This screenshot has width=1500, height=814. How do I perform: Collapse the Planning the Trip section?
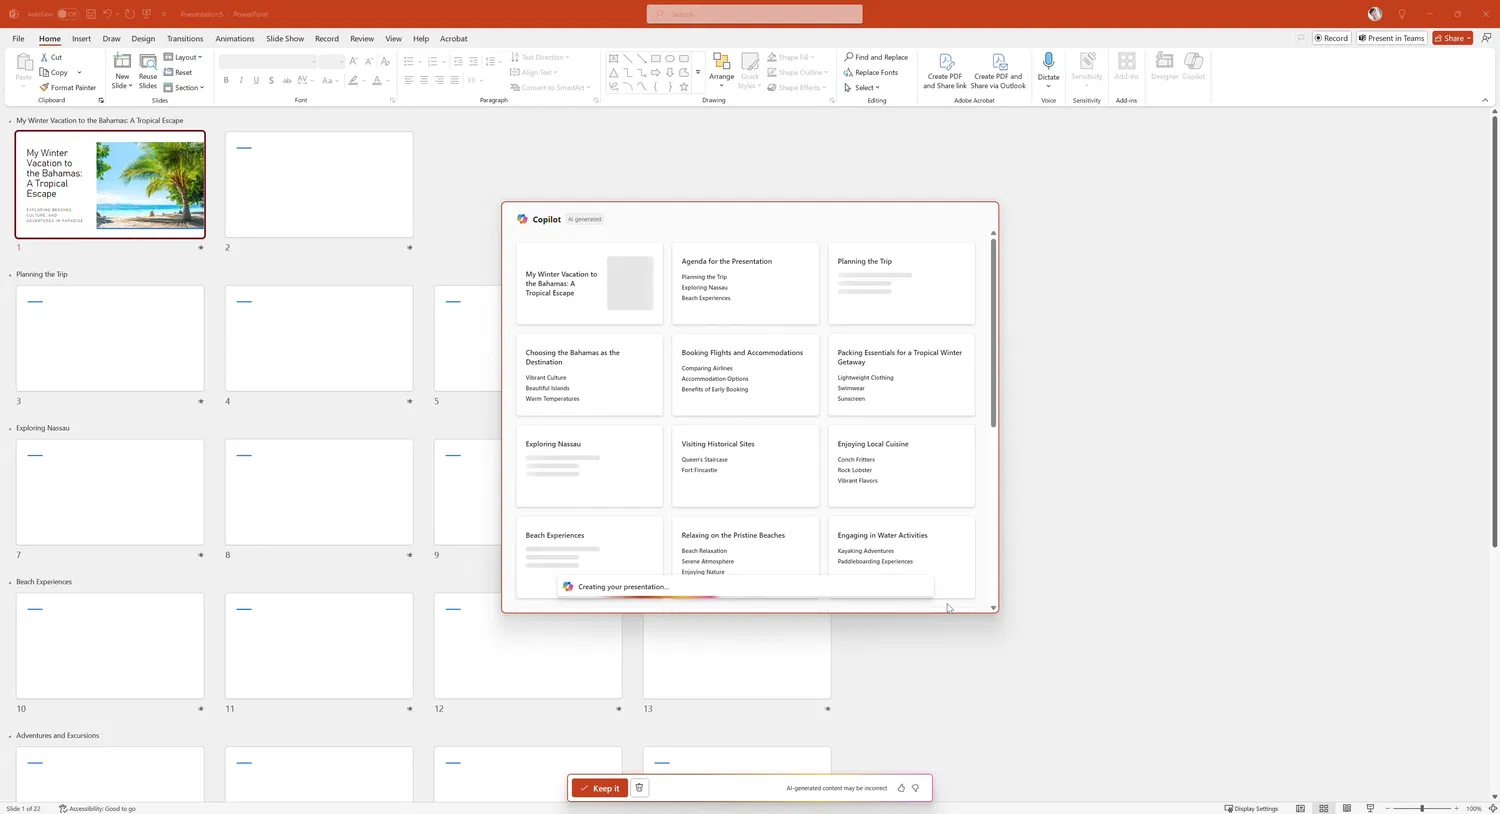tap(11, 274)
